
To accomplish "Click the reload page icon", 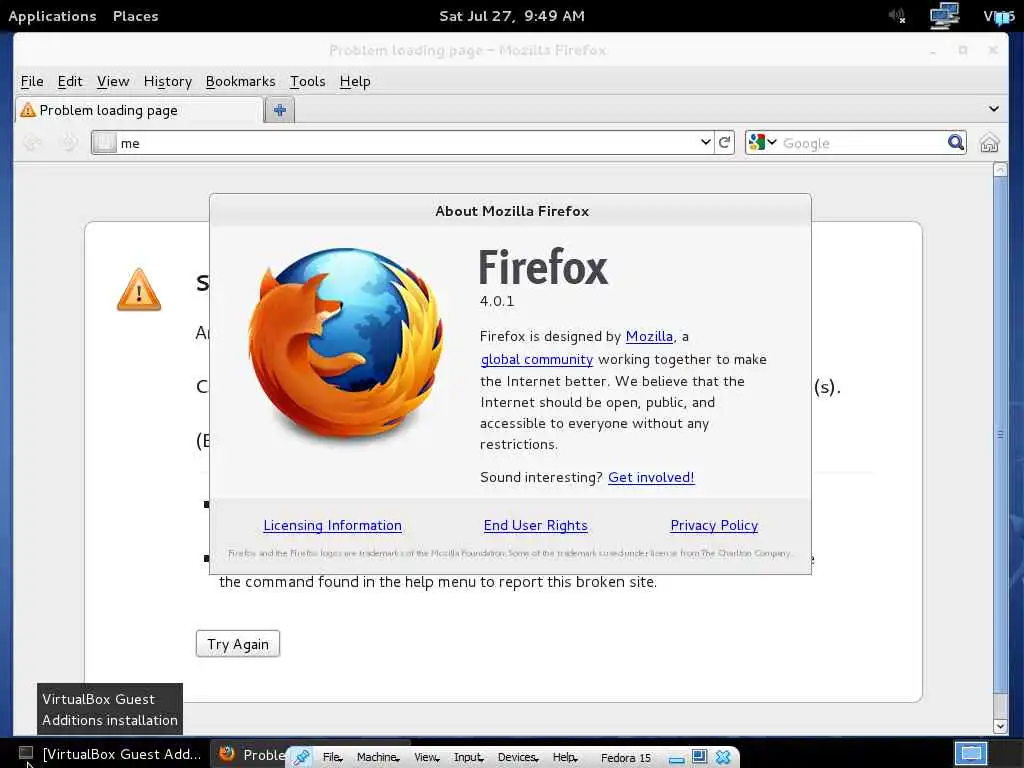I will 724,142.
